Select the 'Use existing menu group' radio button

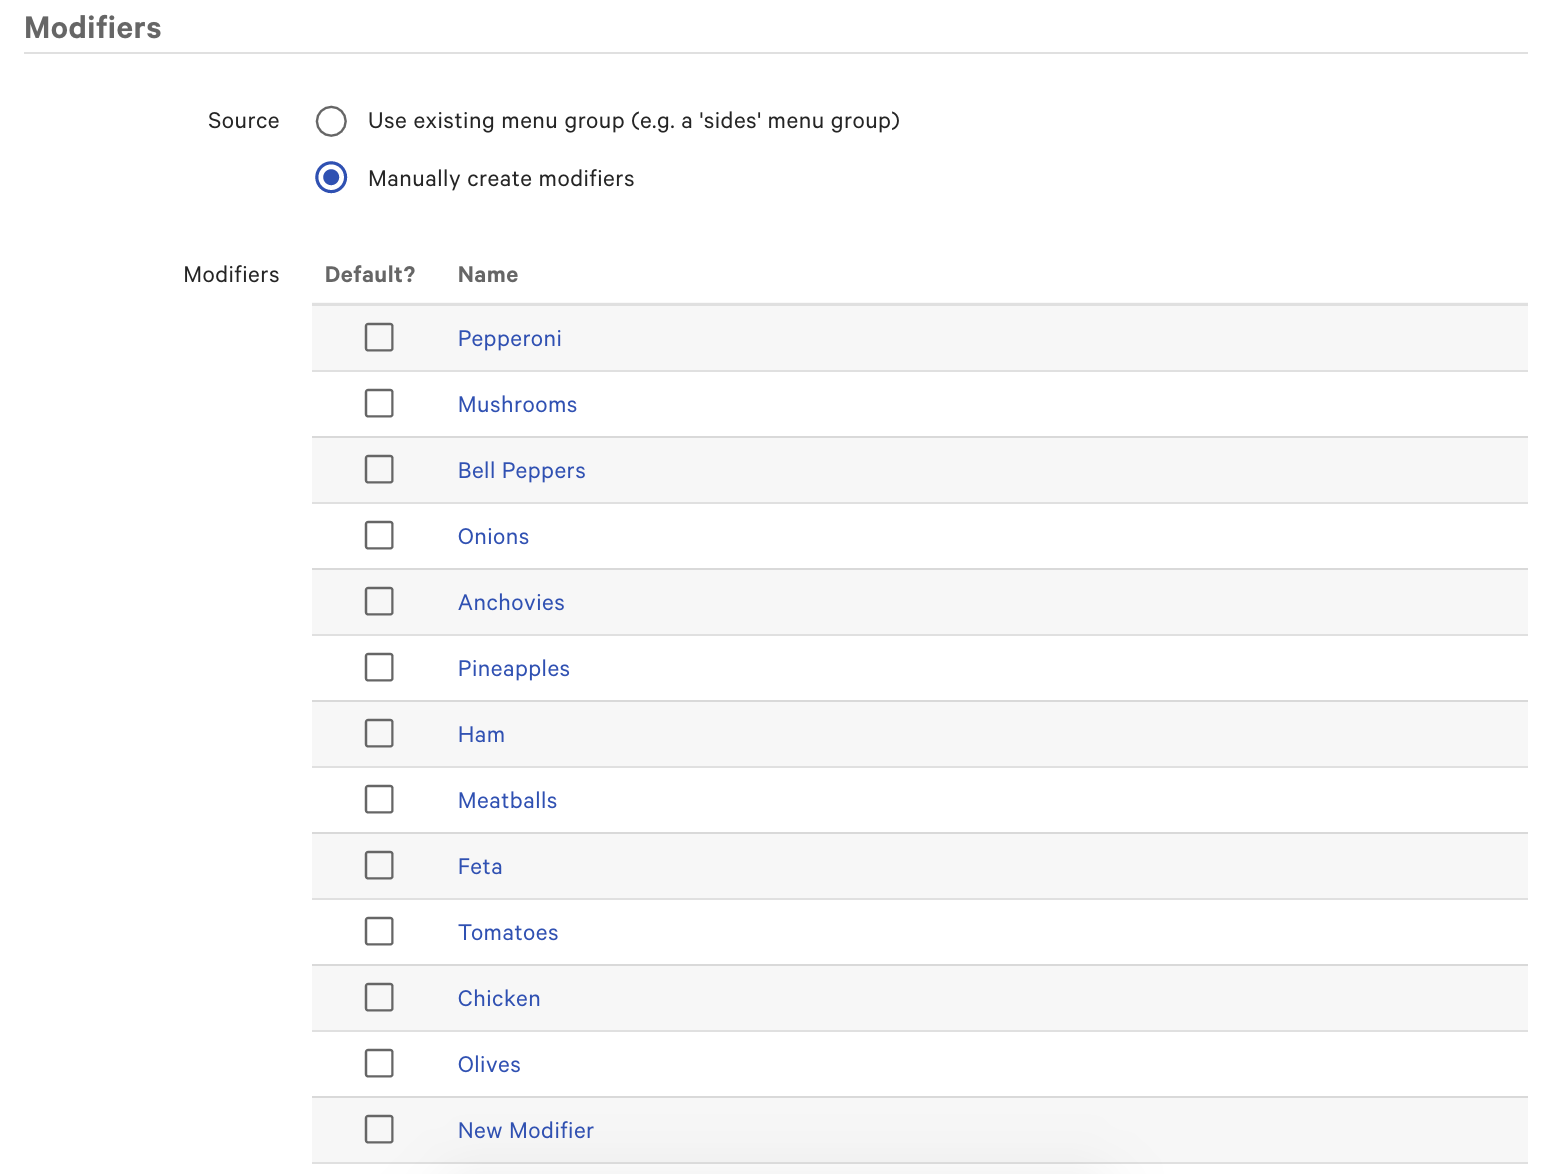[x=331, y=120]
